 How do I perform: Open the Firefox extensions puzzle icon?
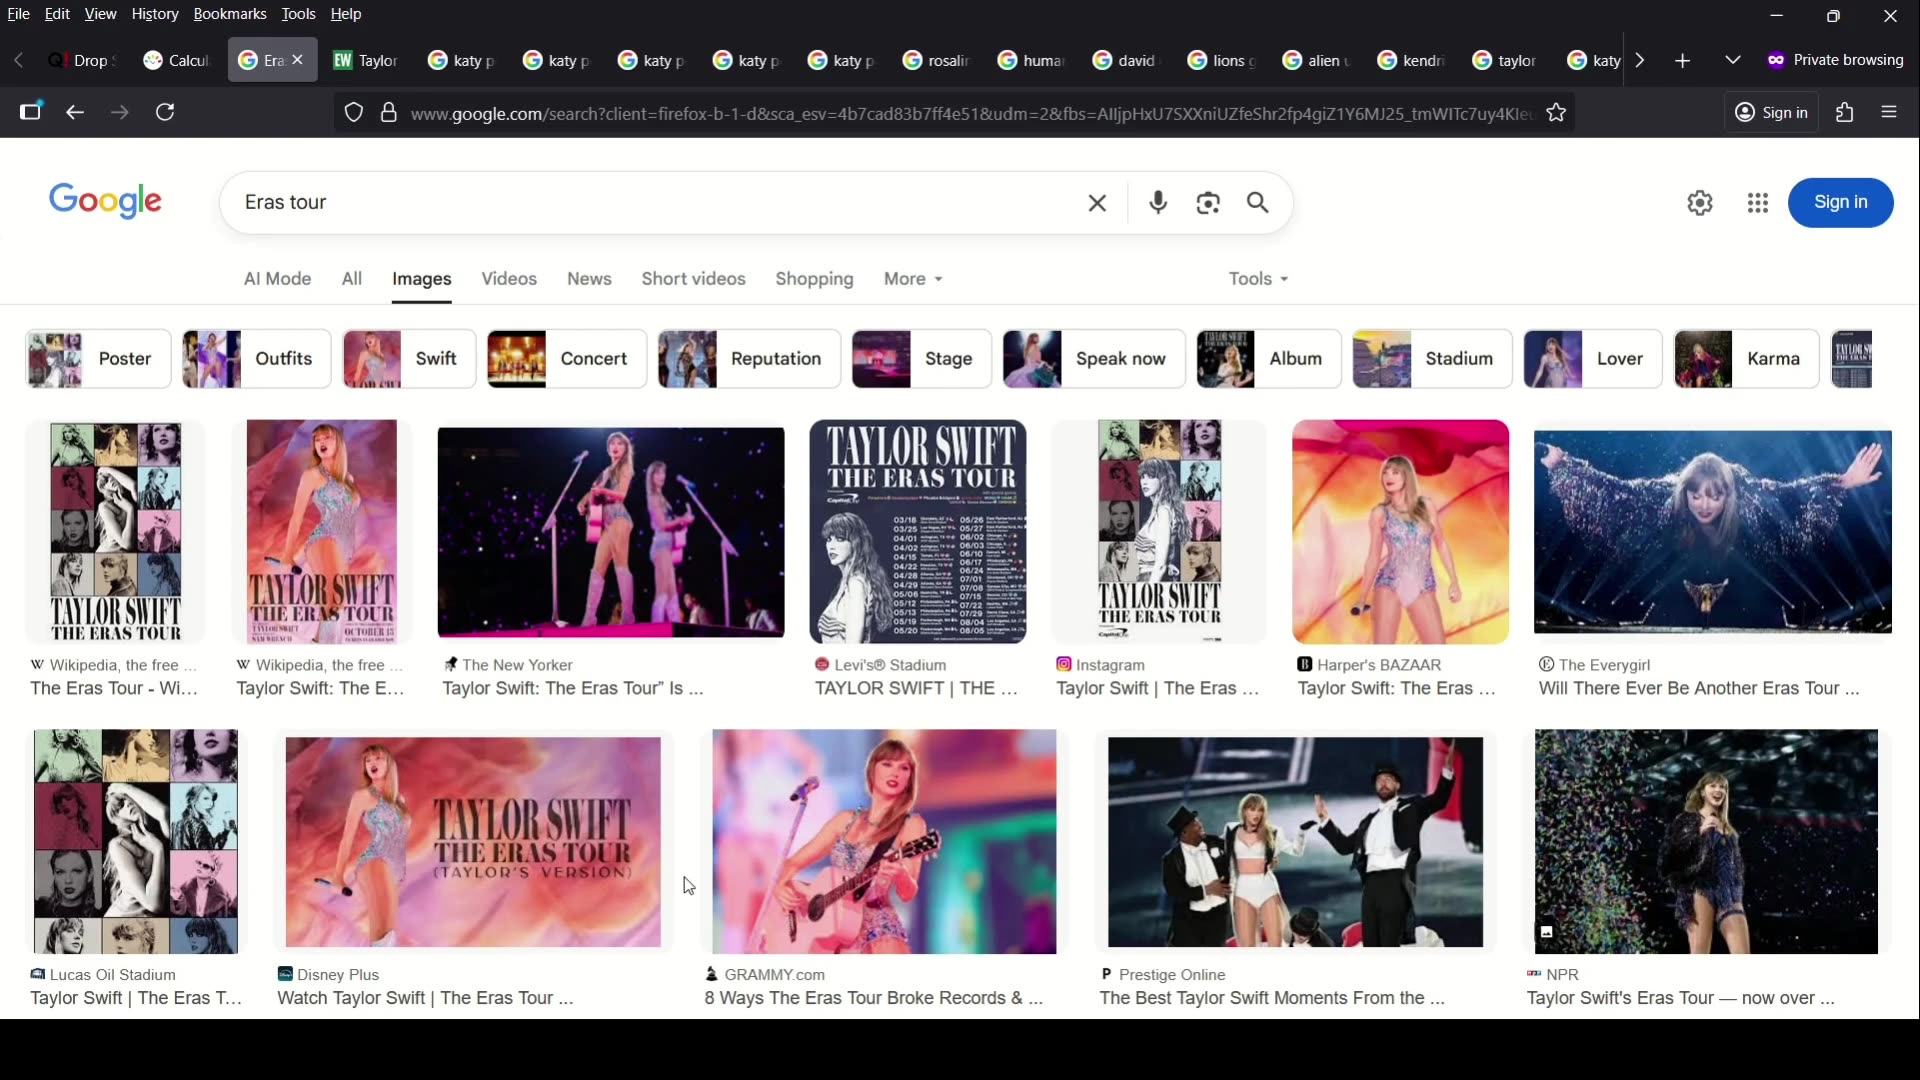point(1845,112)
